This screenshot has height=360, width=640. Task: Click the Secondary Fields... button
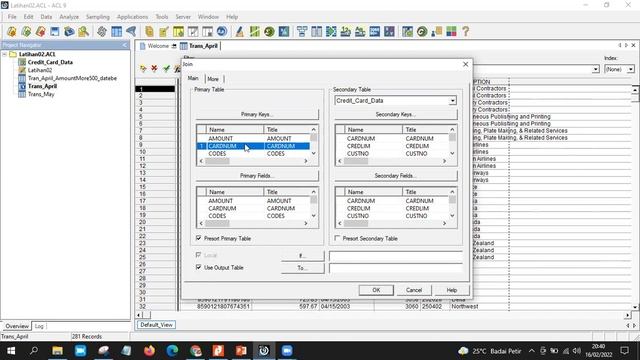coord(396,176)
